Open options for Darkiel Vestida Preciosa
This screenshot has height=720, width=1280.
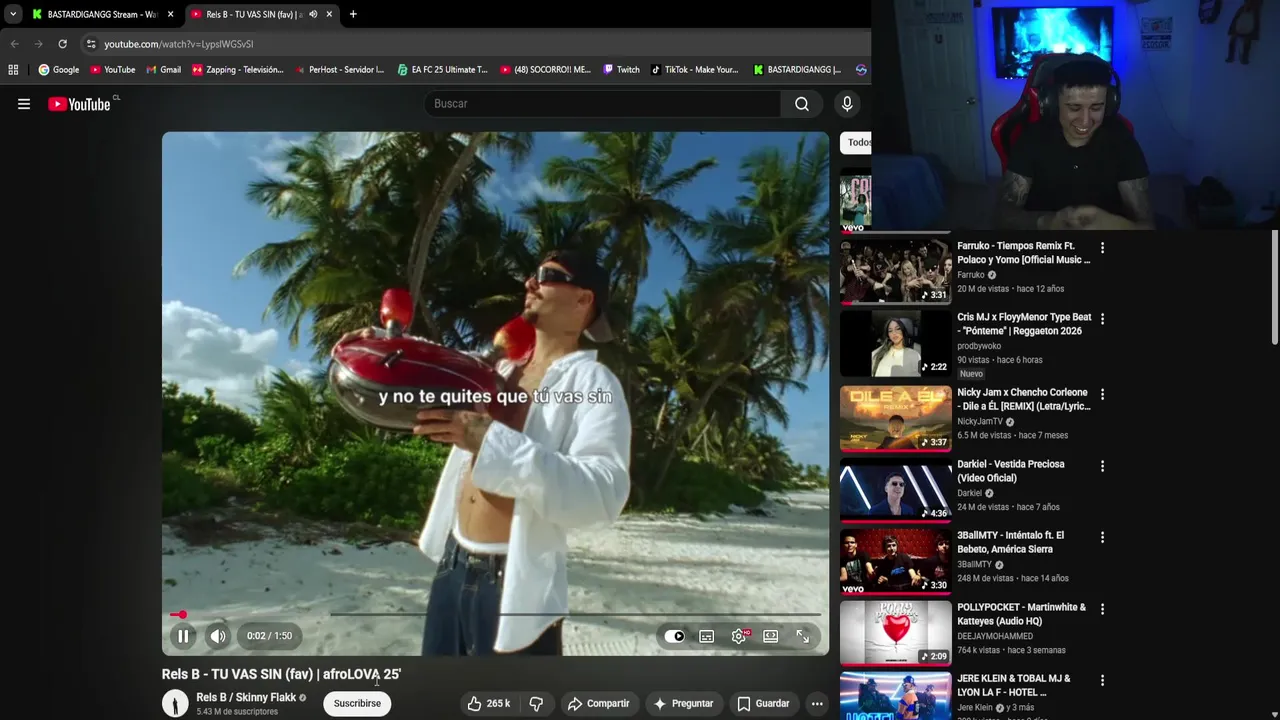click(1102, 466)
